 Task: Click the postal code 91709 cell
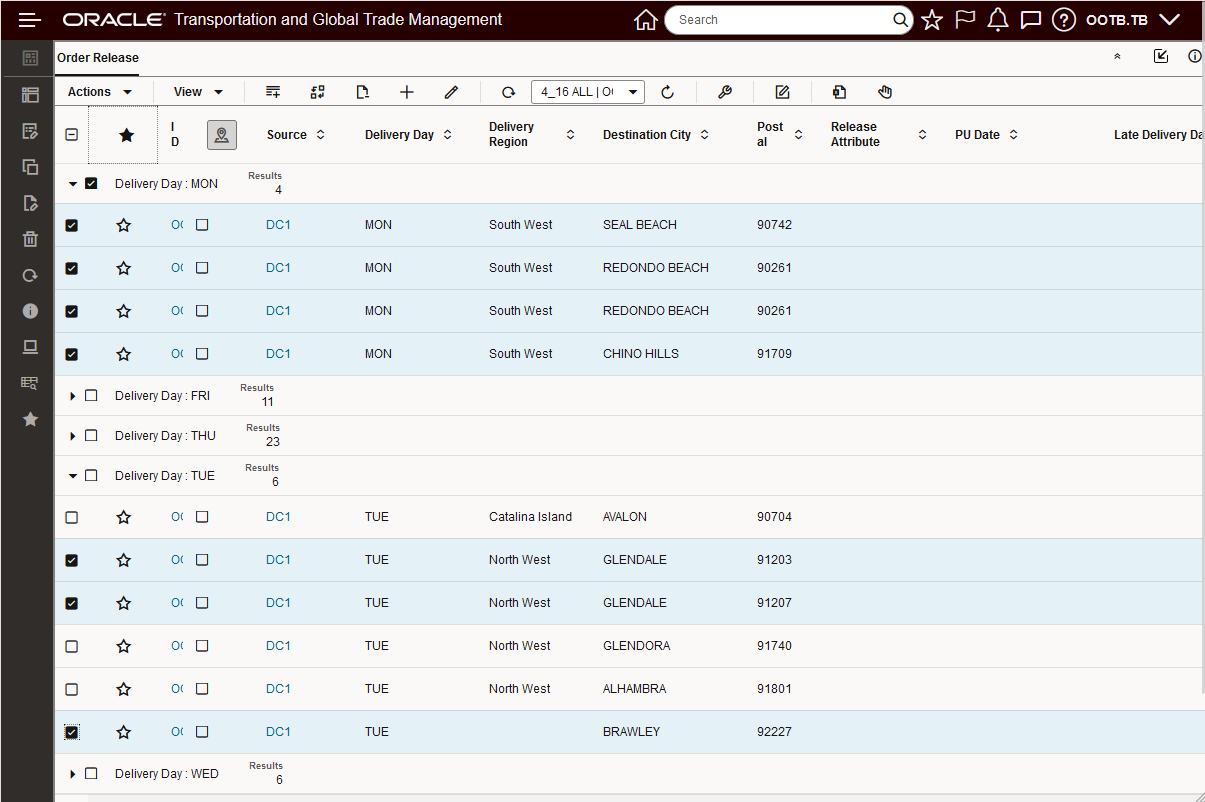tap(774, 354)
